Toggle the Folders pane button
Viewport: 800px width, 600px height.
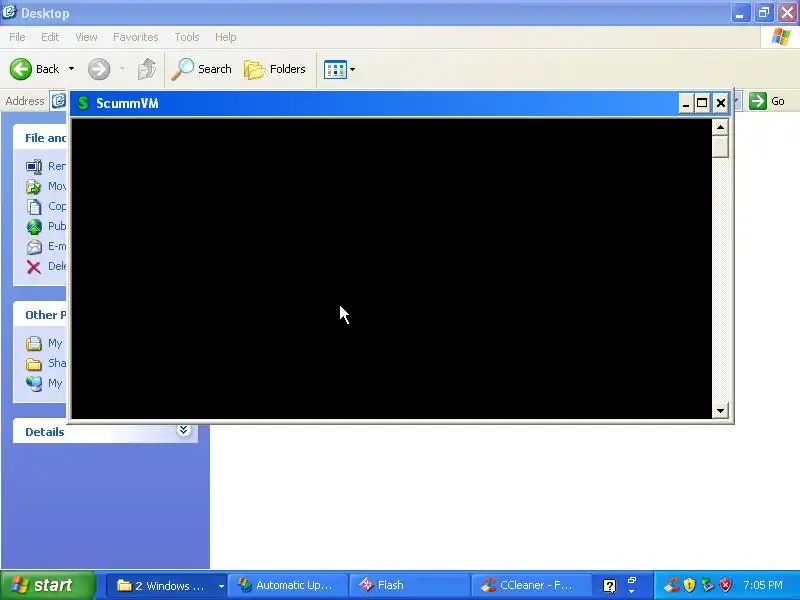tap(275, 69)
